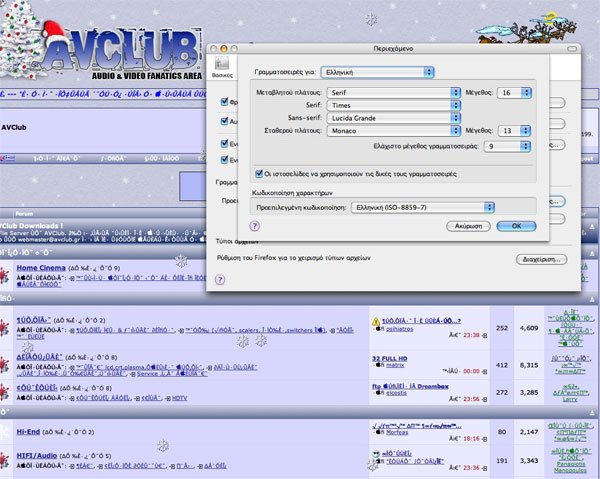Click the post count 8,315

click(529, 365)
